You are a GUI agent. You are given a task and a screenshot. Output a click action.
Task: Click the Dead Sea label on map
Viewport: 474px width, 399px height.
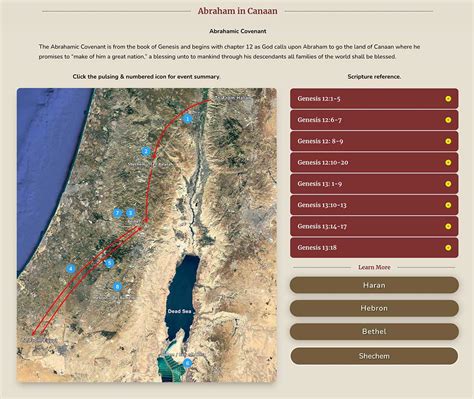[x=179, y=311]
